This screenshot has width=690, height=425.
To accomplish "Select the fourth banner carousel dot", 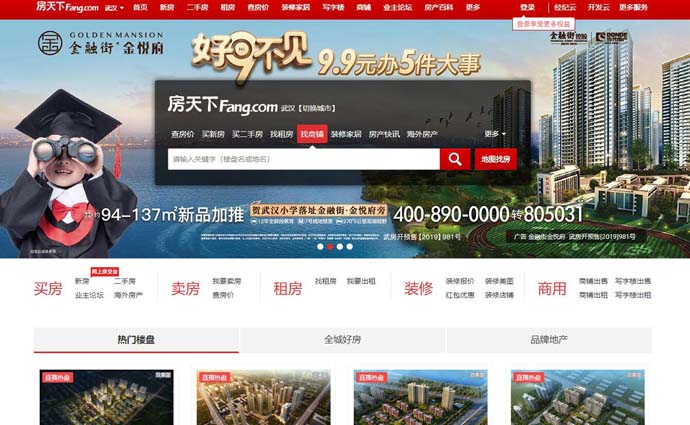I will click(x=349, y=246).
